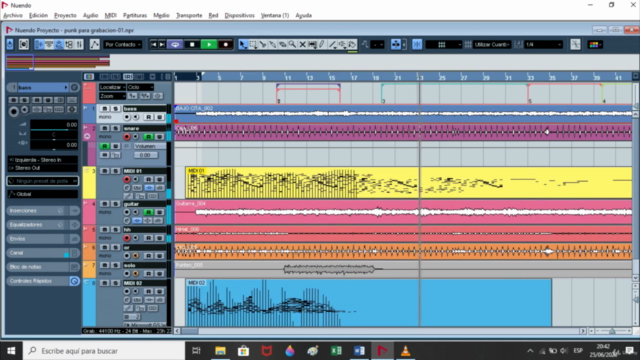This screenshot has width=640, height=360.
Task: Click the green Play button
Action: tap(209, 44)
